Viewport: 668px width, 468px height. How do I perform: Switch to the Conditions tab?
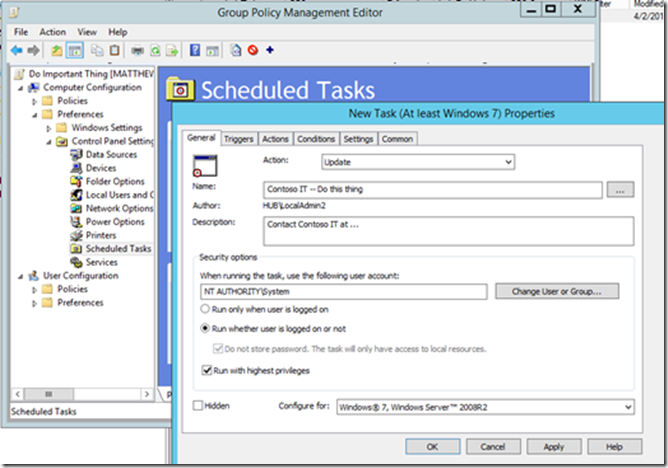[316, 139]
